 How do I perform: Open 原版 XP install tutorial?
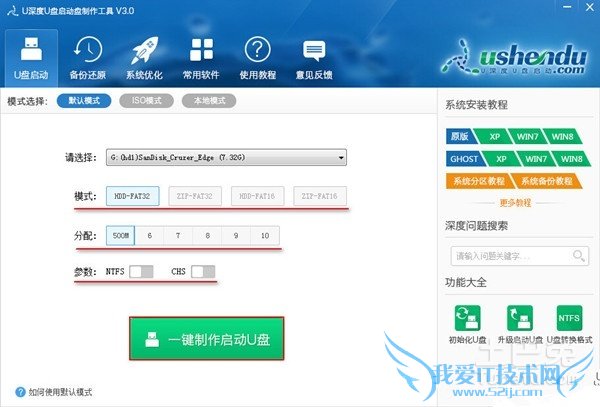[494, 137]
